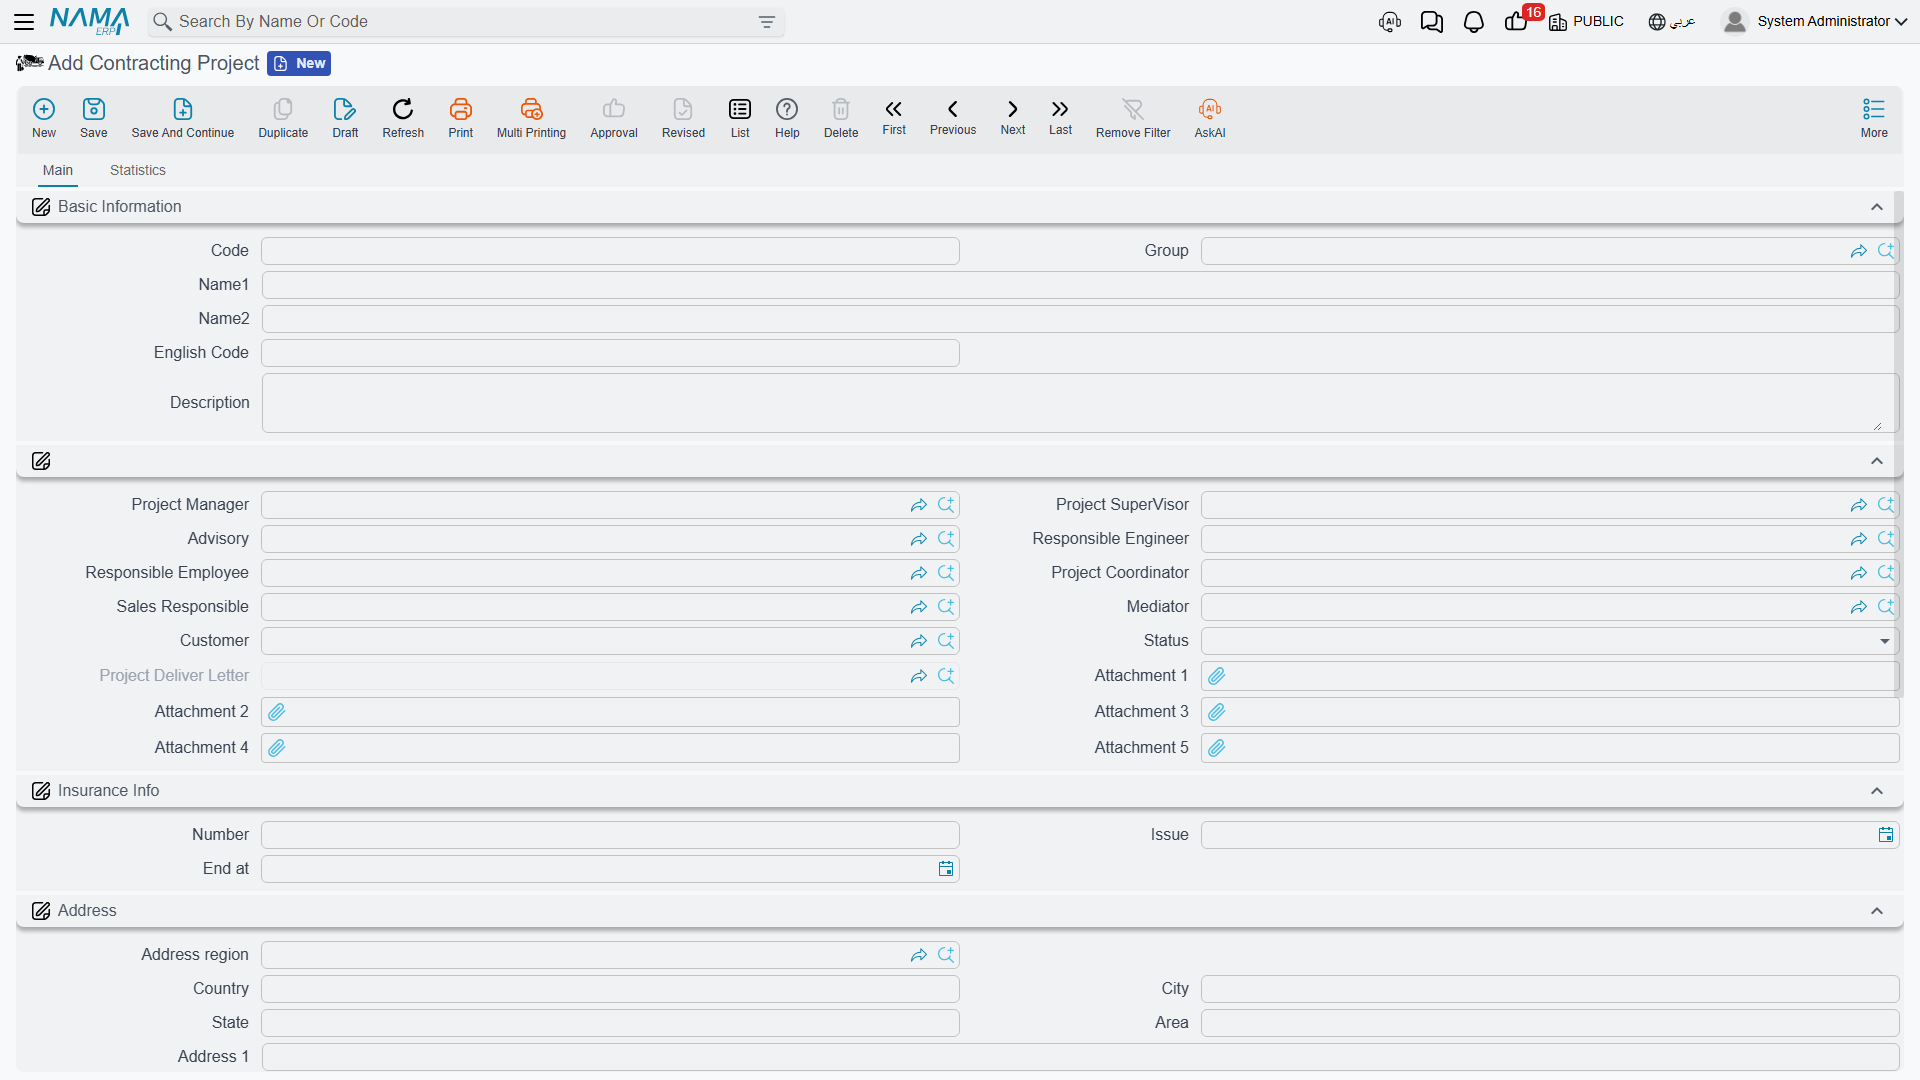Image resolution: width=1920 pixels, height=1080 pixels.
Task: Switch to the Statistics tab
Action: (138, 170)
